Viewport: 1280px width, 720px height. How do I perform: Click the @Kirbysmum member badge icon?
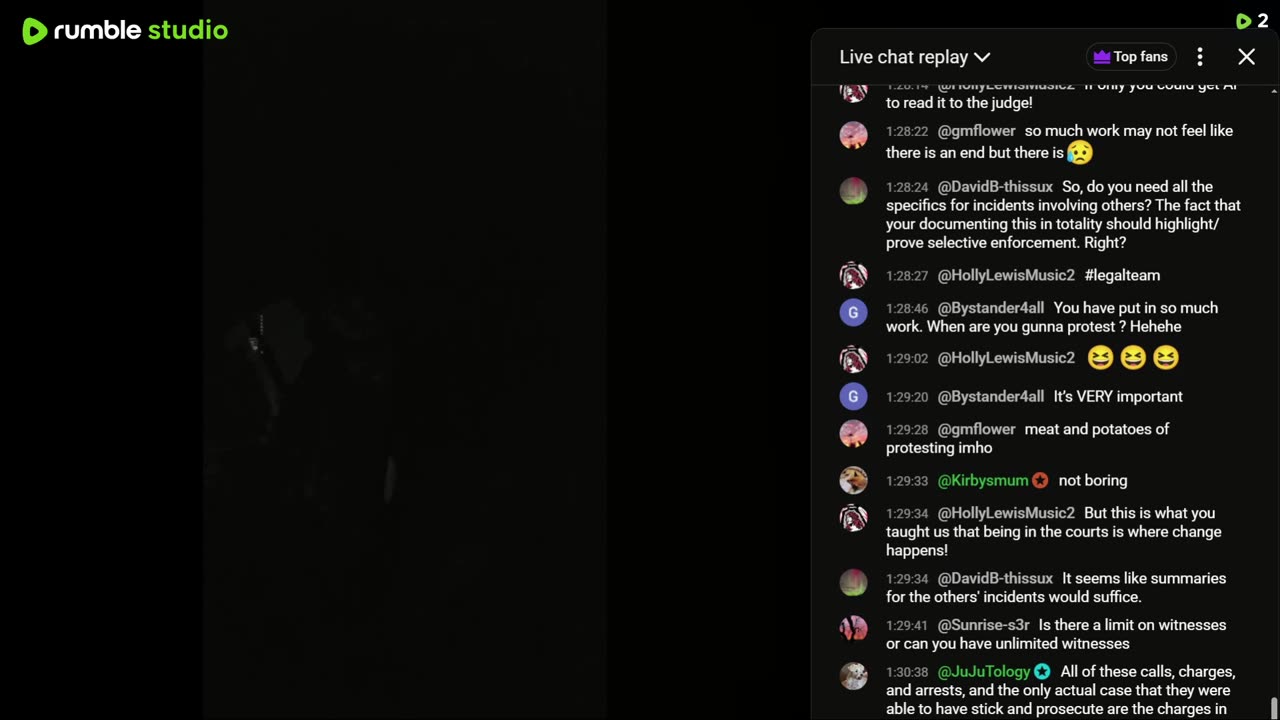click(x=1040, y=481)
